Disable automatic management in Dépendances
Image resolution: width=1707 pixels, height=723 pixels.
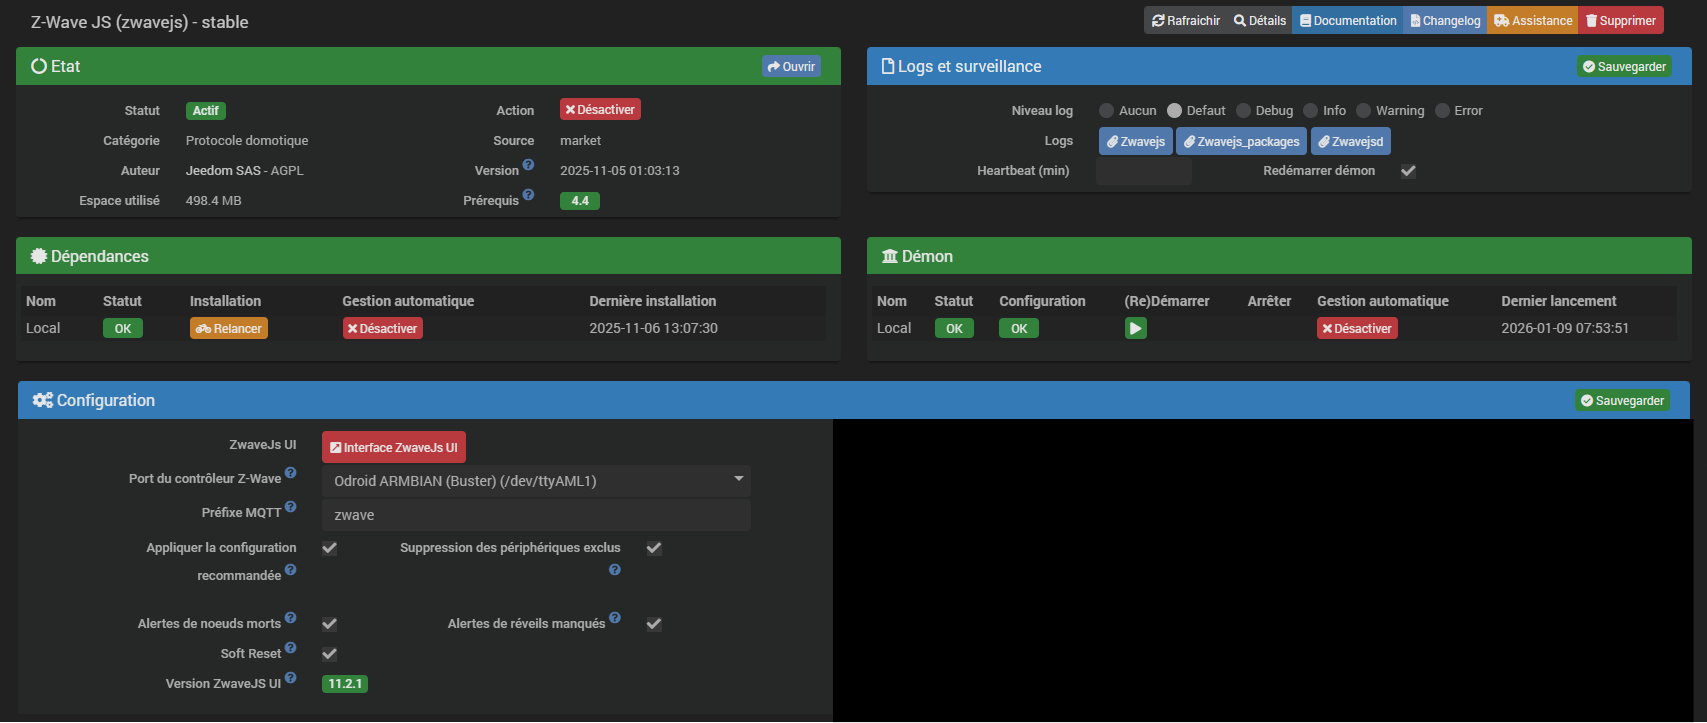(x=383, y=328)
